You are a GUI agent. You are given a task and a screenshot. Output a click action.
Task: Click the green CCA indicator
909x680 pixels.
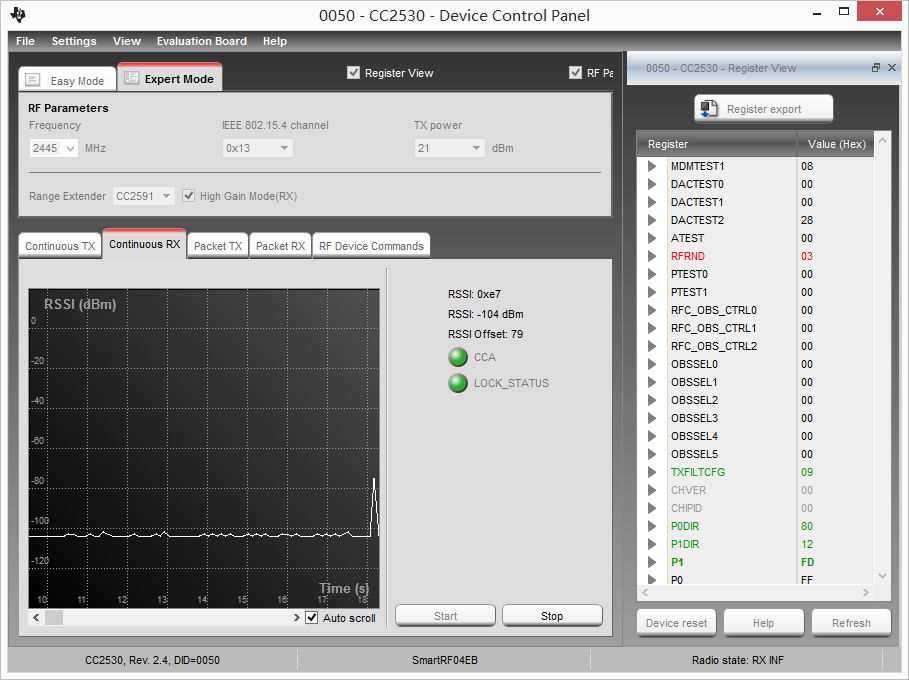click(458, 357)
